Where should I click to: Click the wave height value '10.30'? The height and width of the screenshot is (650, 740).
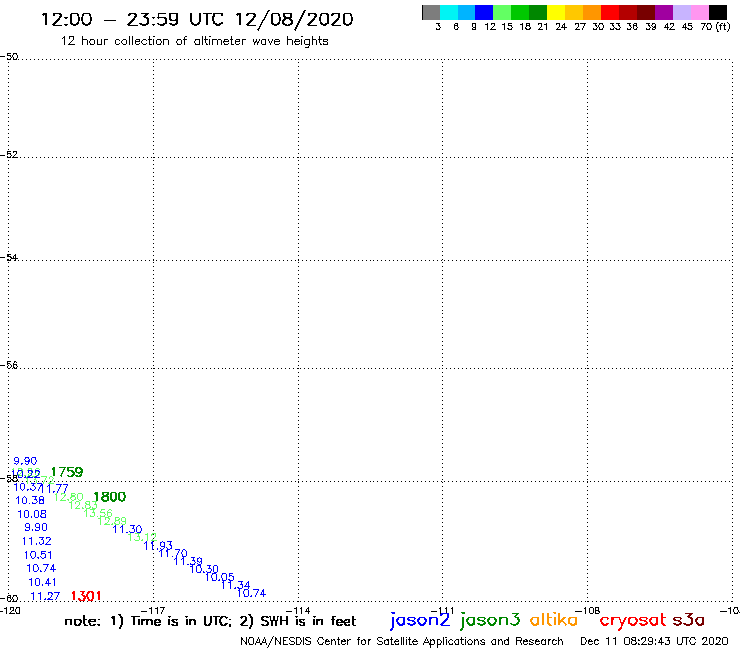pyautogui.click(x=204, y=569)
